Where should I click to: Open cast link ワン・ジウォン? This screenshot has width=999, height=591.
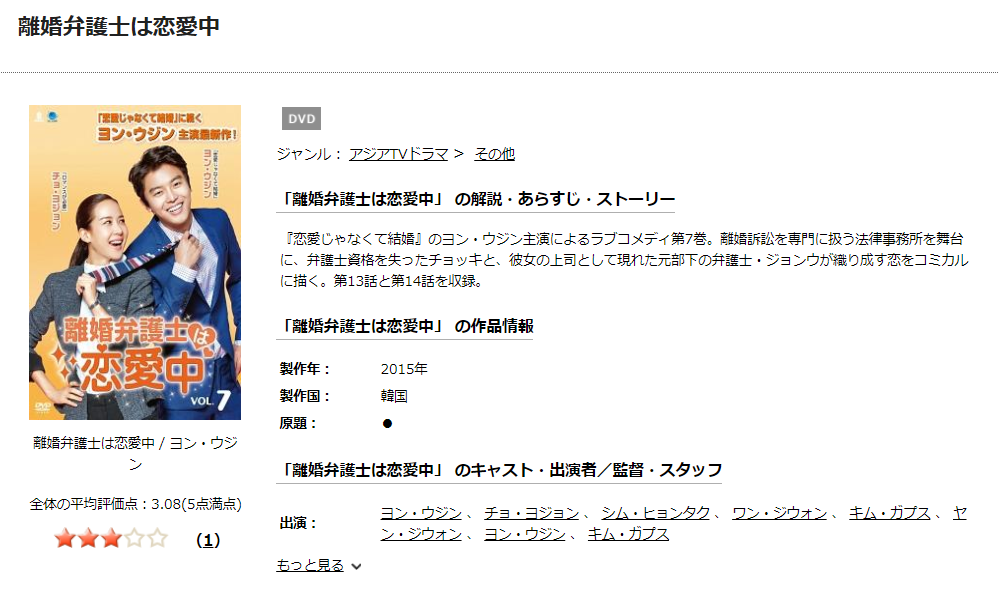779,513
